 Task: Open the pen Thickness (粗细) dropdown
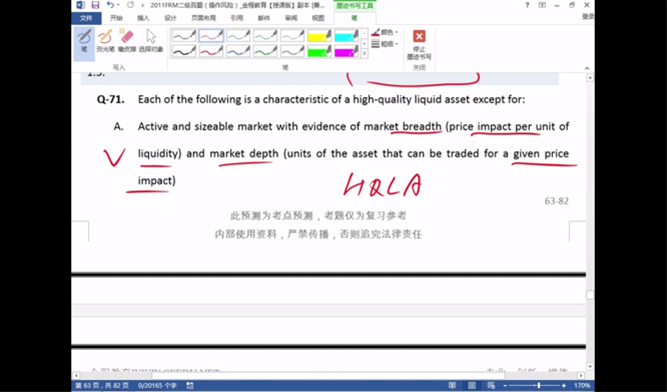[x=385, y=44]
